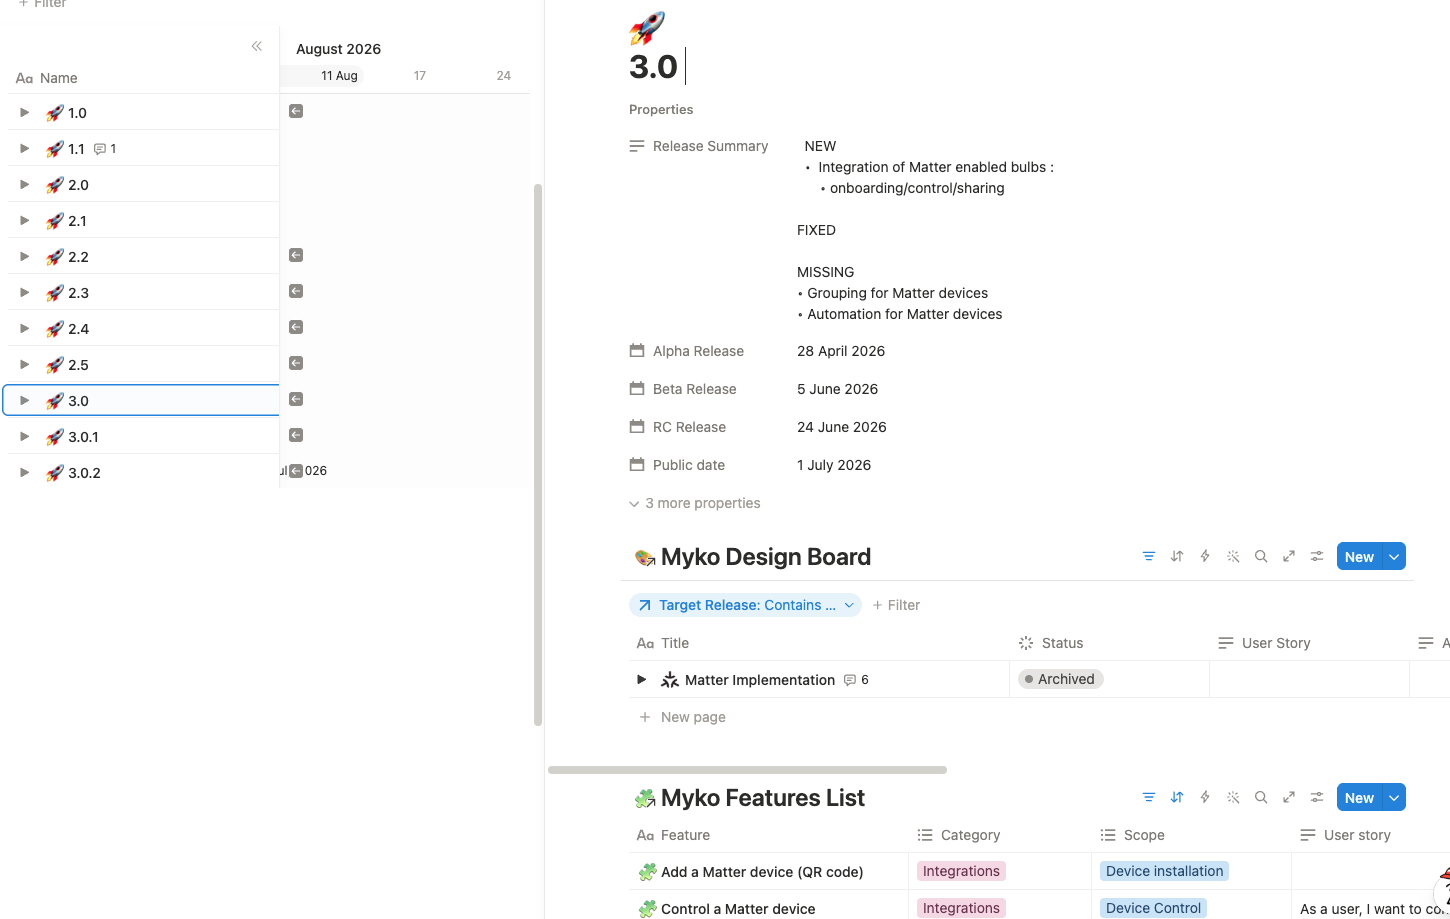The image size is (1450, 919).
Task: Click the AI sparkle icon on Myko Features List
Action: [x=1233, y=798]
